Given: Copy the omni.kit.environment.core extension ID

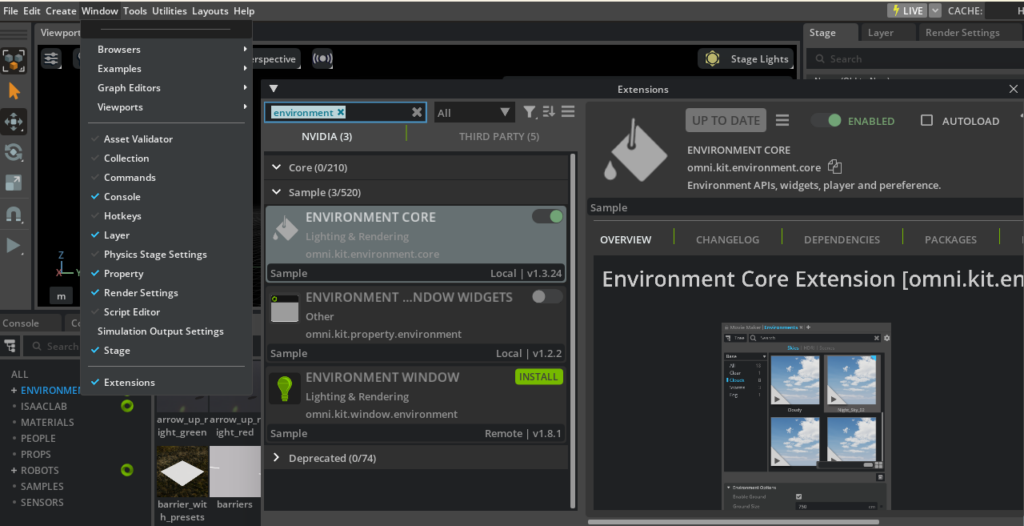Looking at the screenshot, I should point(835,167).
